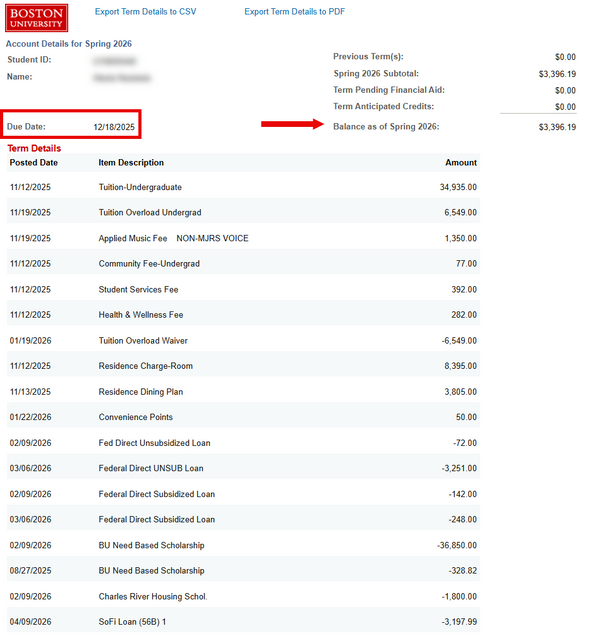Click the Boston University logo
The height and width of the screenshot is (636, 590).
pyautogui.click(x=36, y=18)
